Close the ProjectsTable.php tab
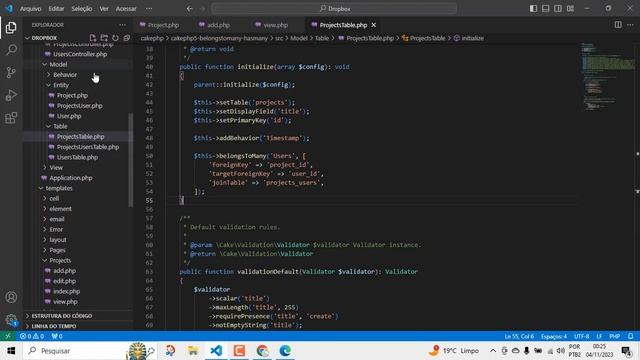The height and width of the screenshot is (360, 640). [373, 25]
